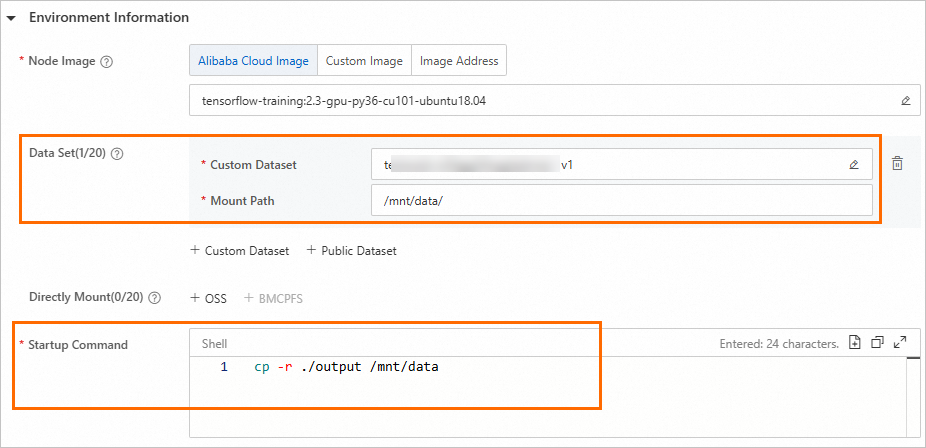Add a Public Dataset

[351, 251]
